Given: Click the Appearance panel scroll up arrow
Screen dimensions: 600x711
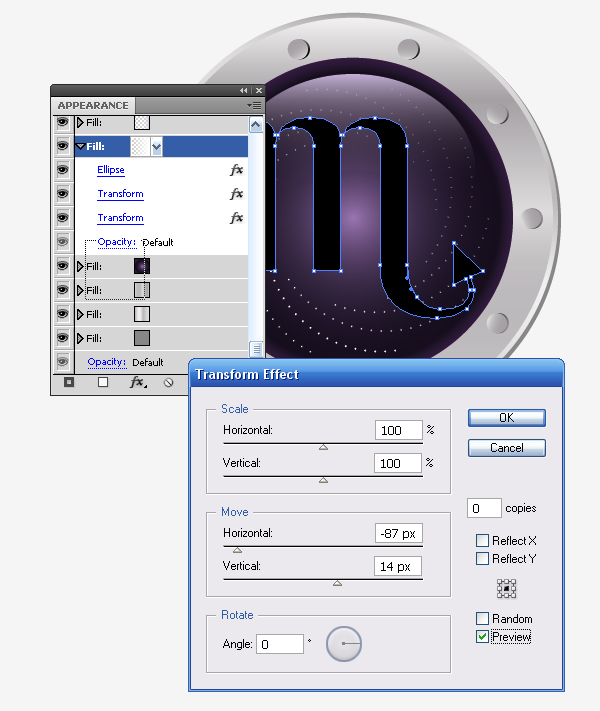Looking at the screenshot, I should click(256, 125).
